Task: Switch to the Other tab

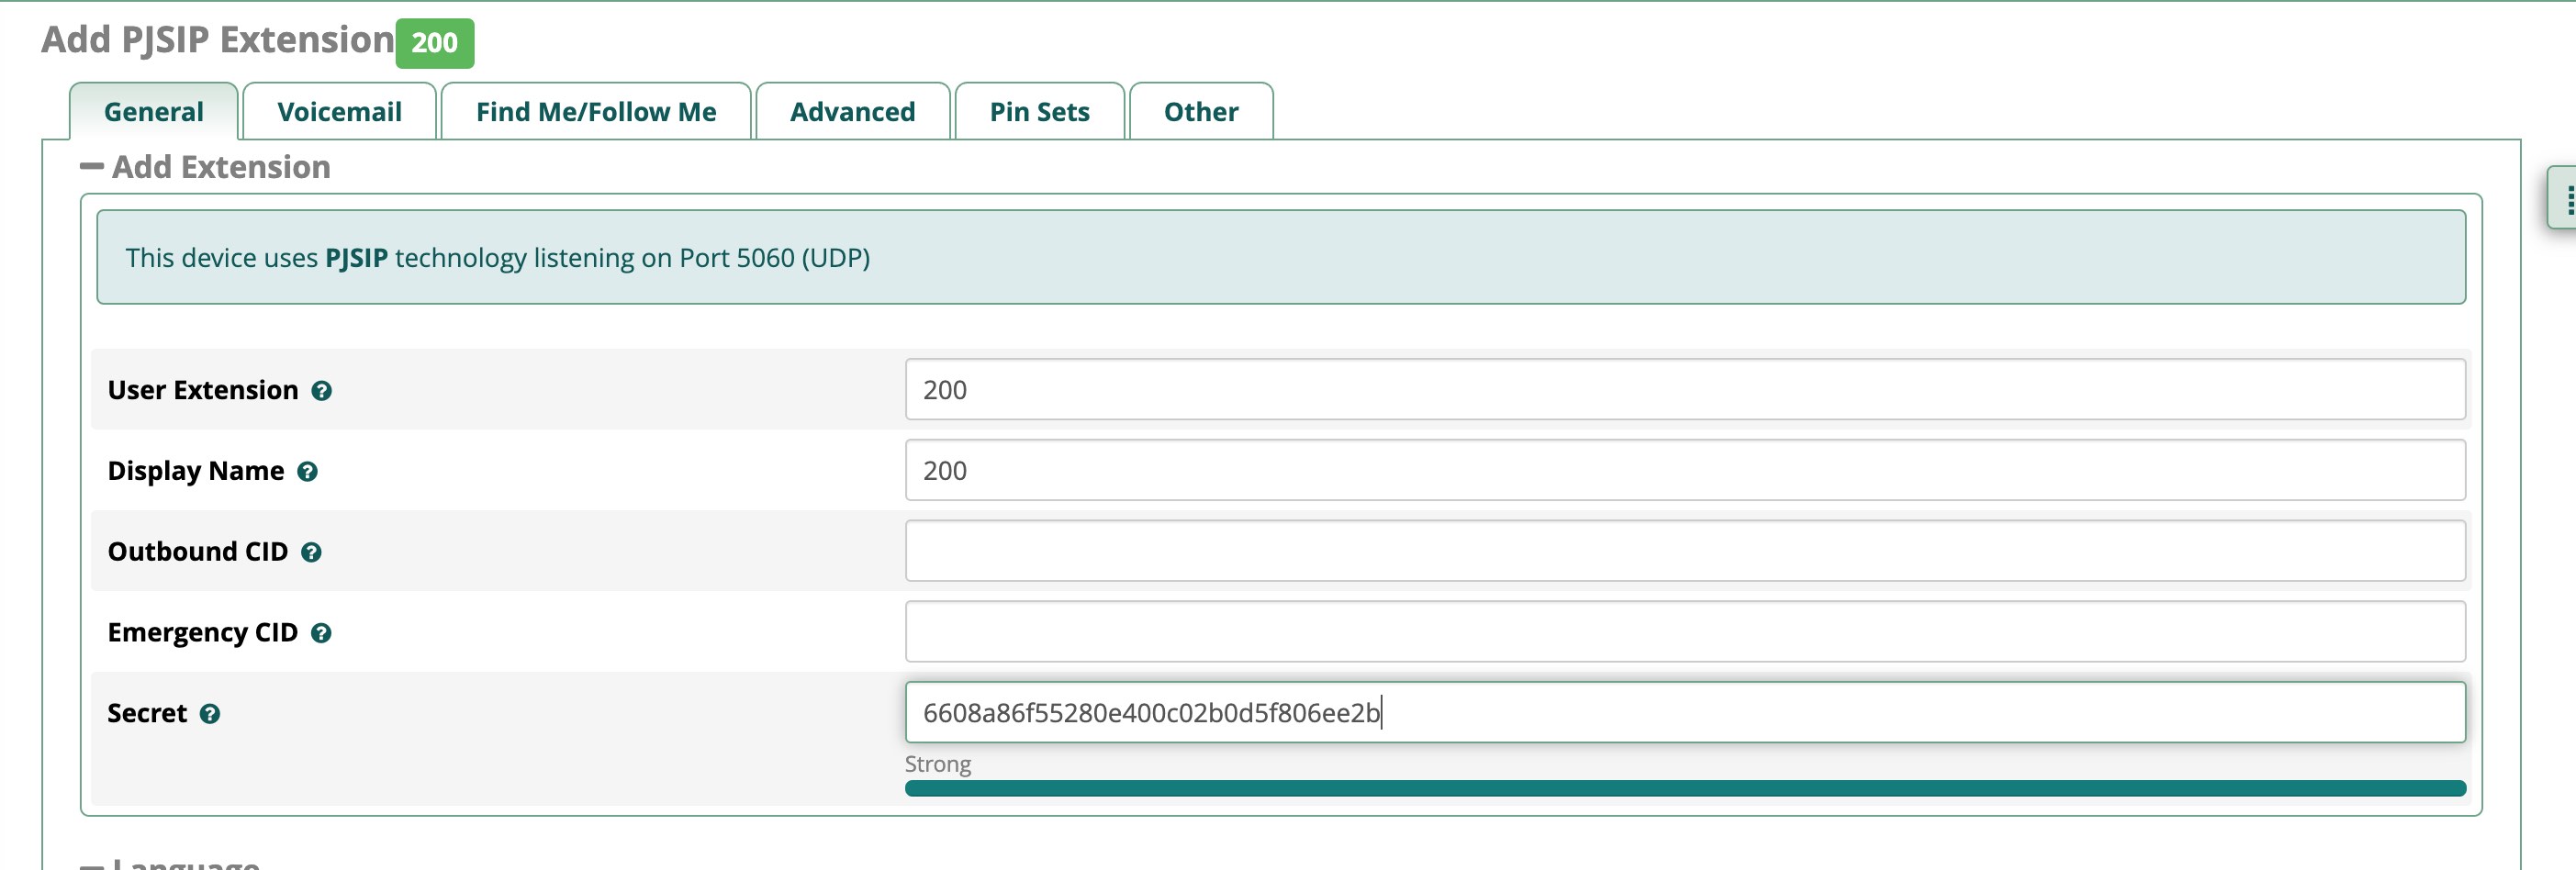Action: click(x=1200, y=112)
